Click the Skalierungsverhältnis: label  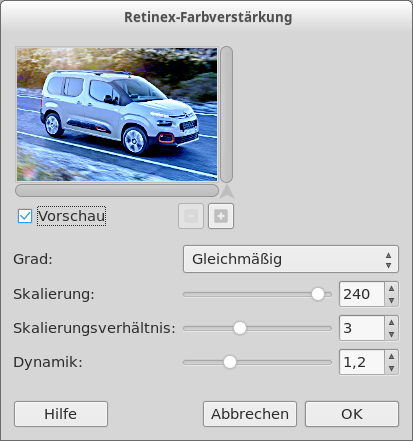coord(94,328)
